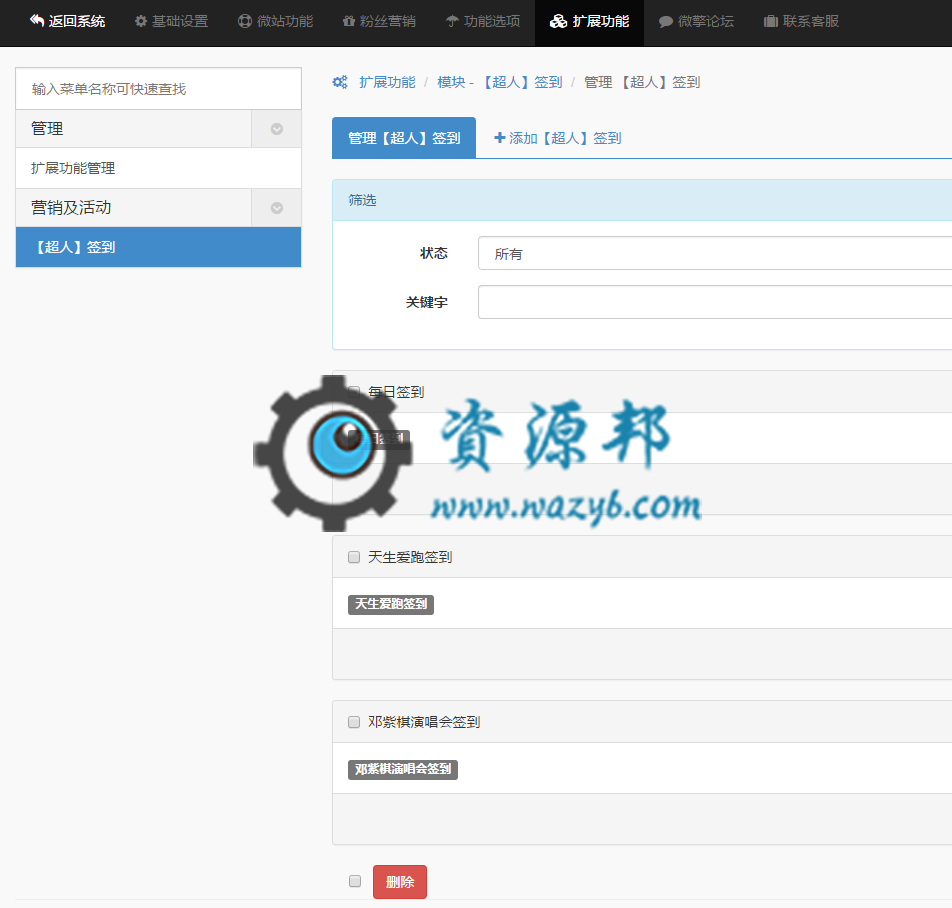
Task: Click the lifebuoy icon beside 微站功能
Action: [x=245, y=21]
